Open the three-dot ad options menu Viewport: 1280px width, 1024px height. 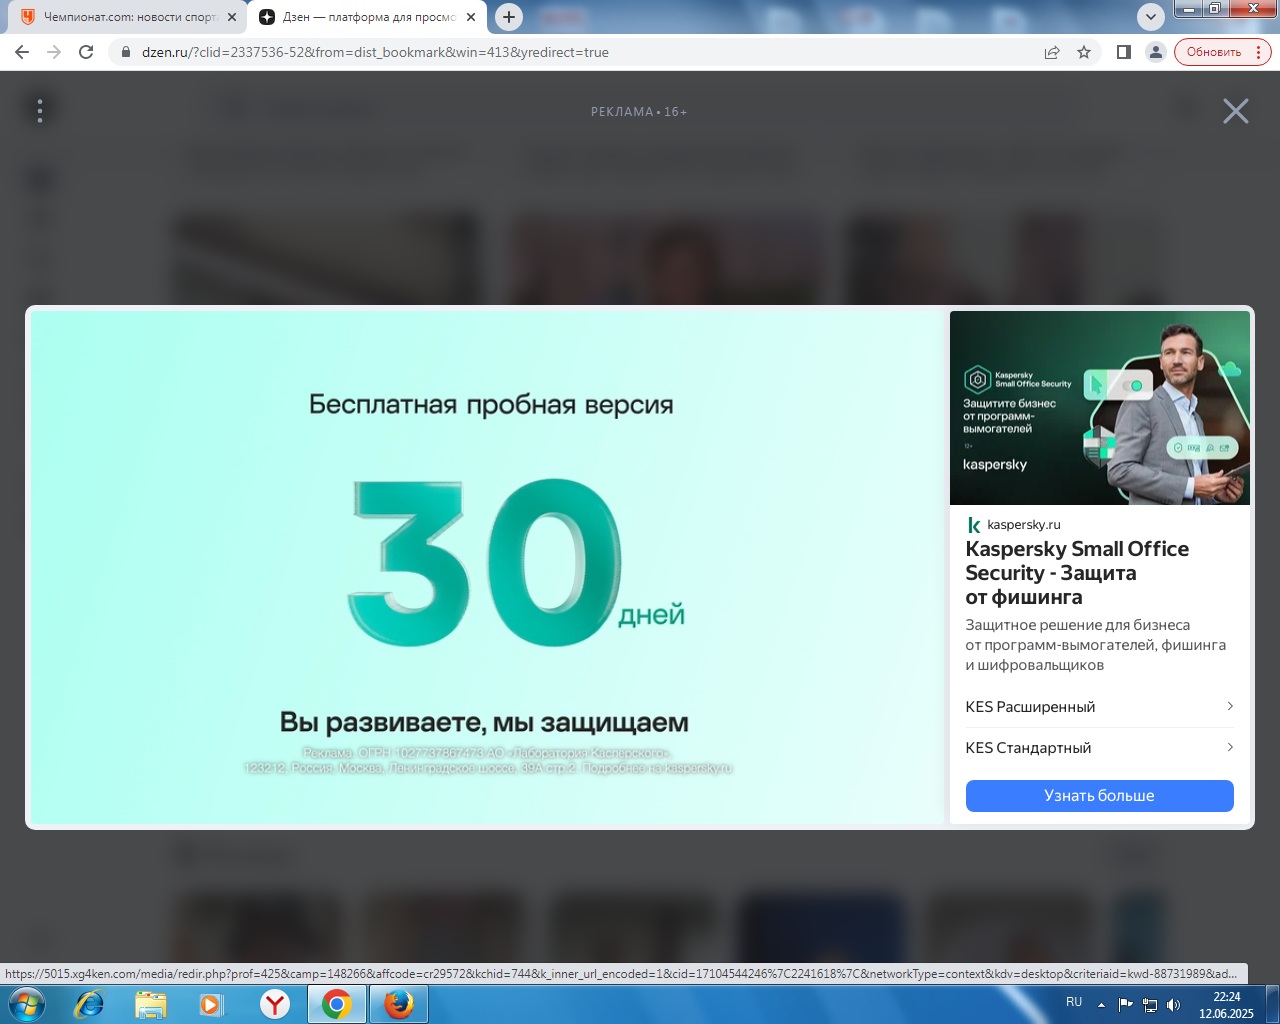(x=40, y=111)
